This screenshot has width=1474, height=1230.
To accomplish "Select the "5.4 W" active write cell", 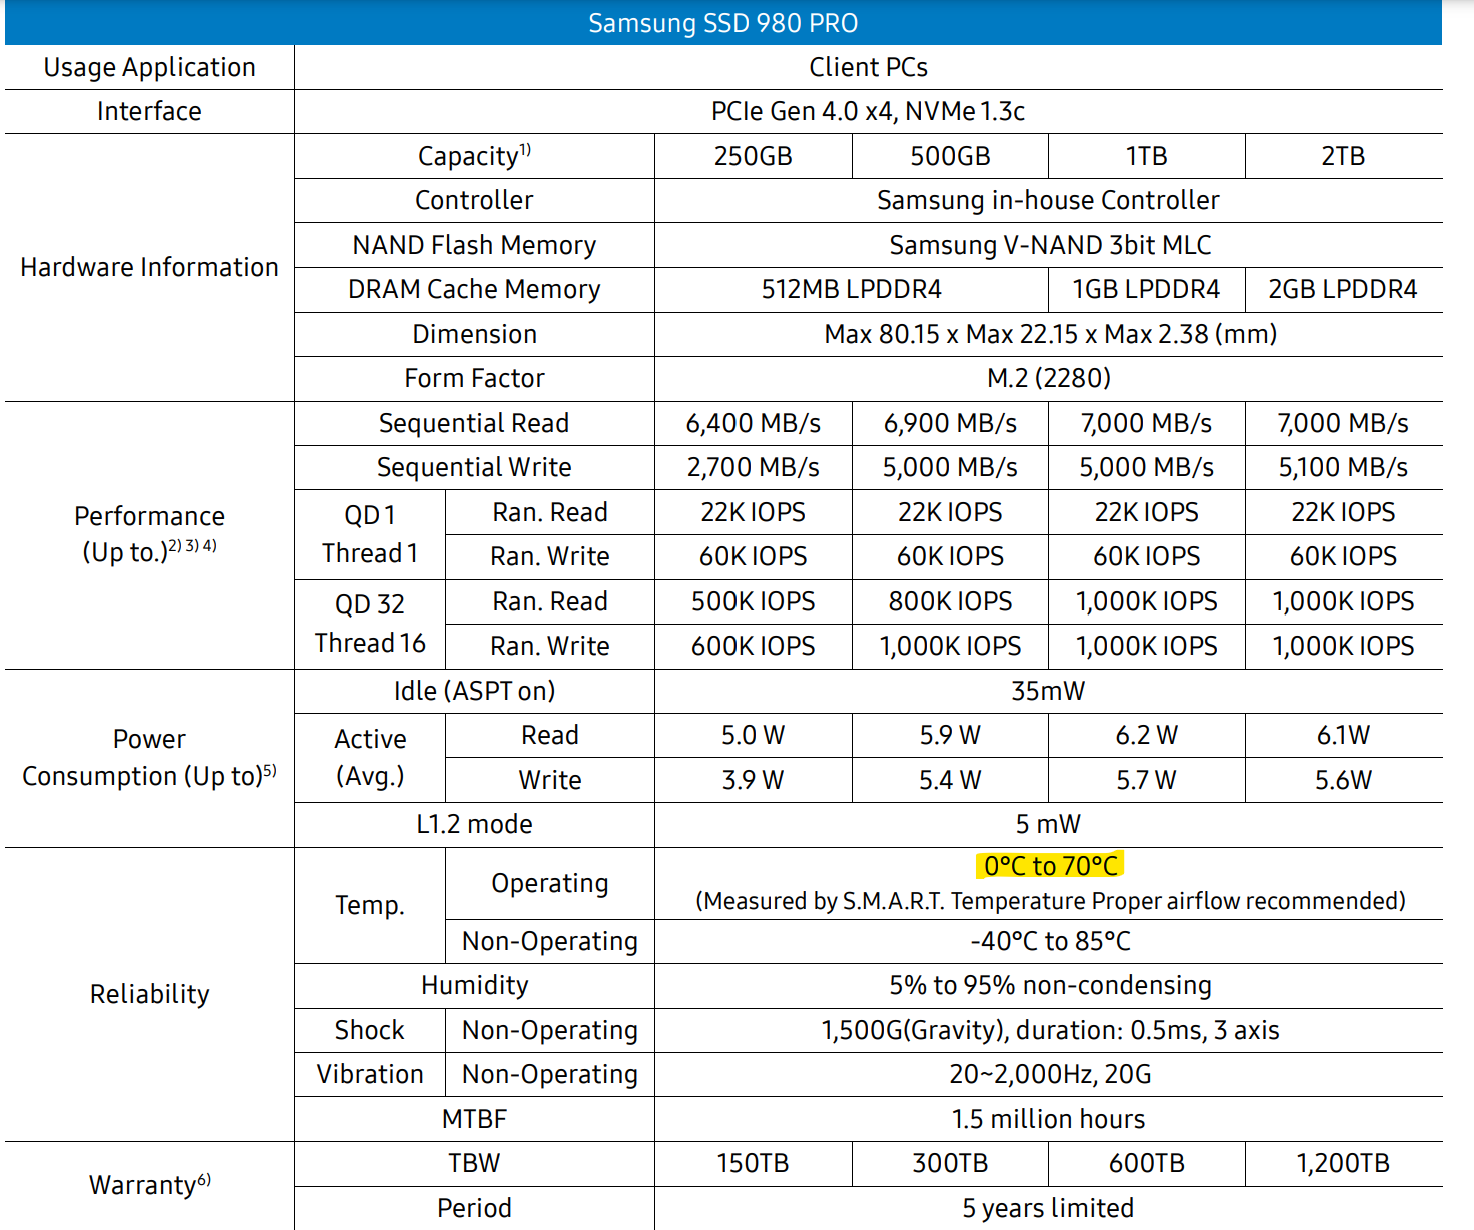I will click(x=950, y=780).
